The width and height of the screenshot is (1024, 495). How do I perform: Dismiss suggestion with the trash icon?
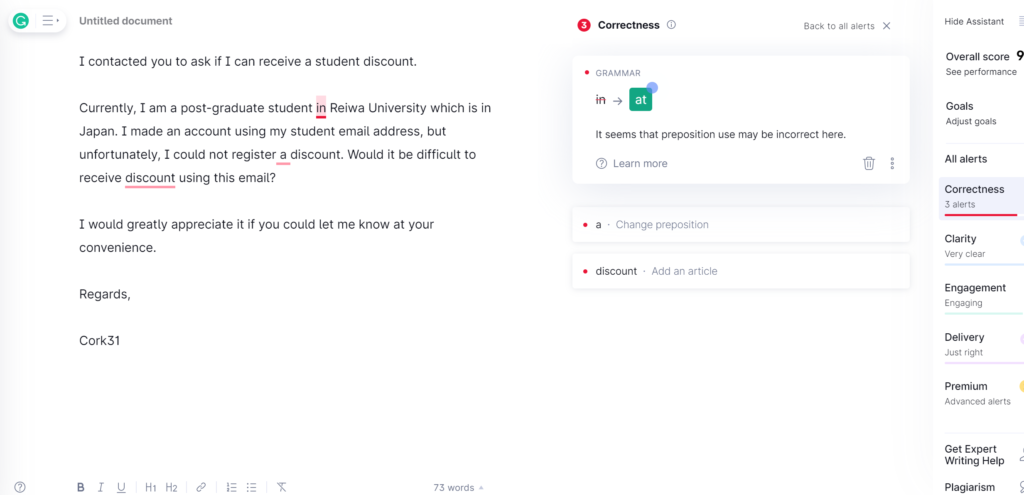869,163
